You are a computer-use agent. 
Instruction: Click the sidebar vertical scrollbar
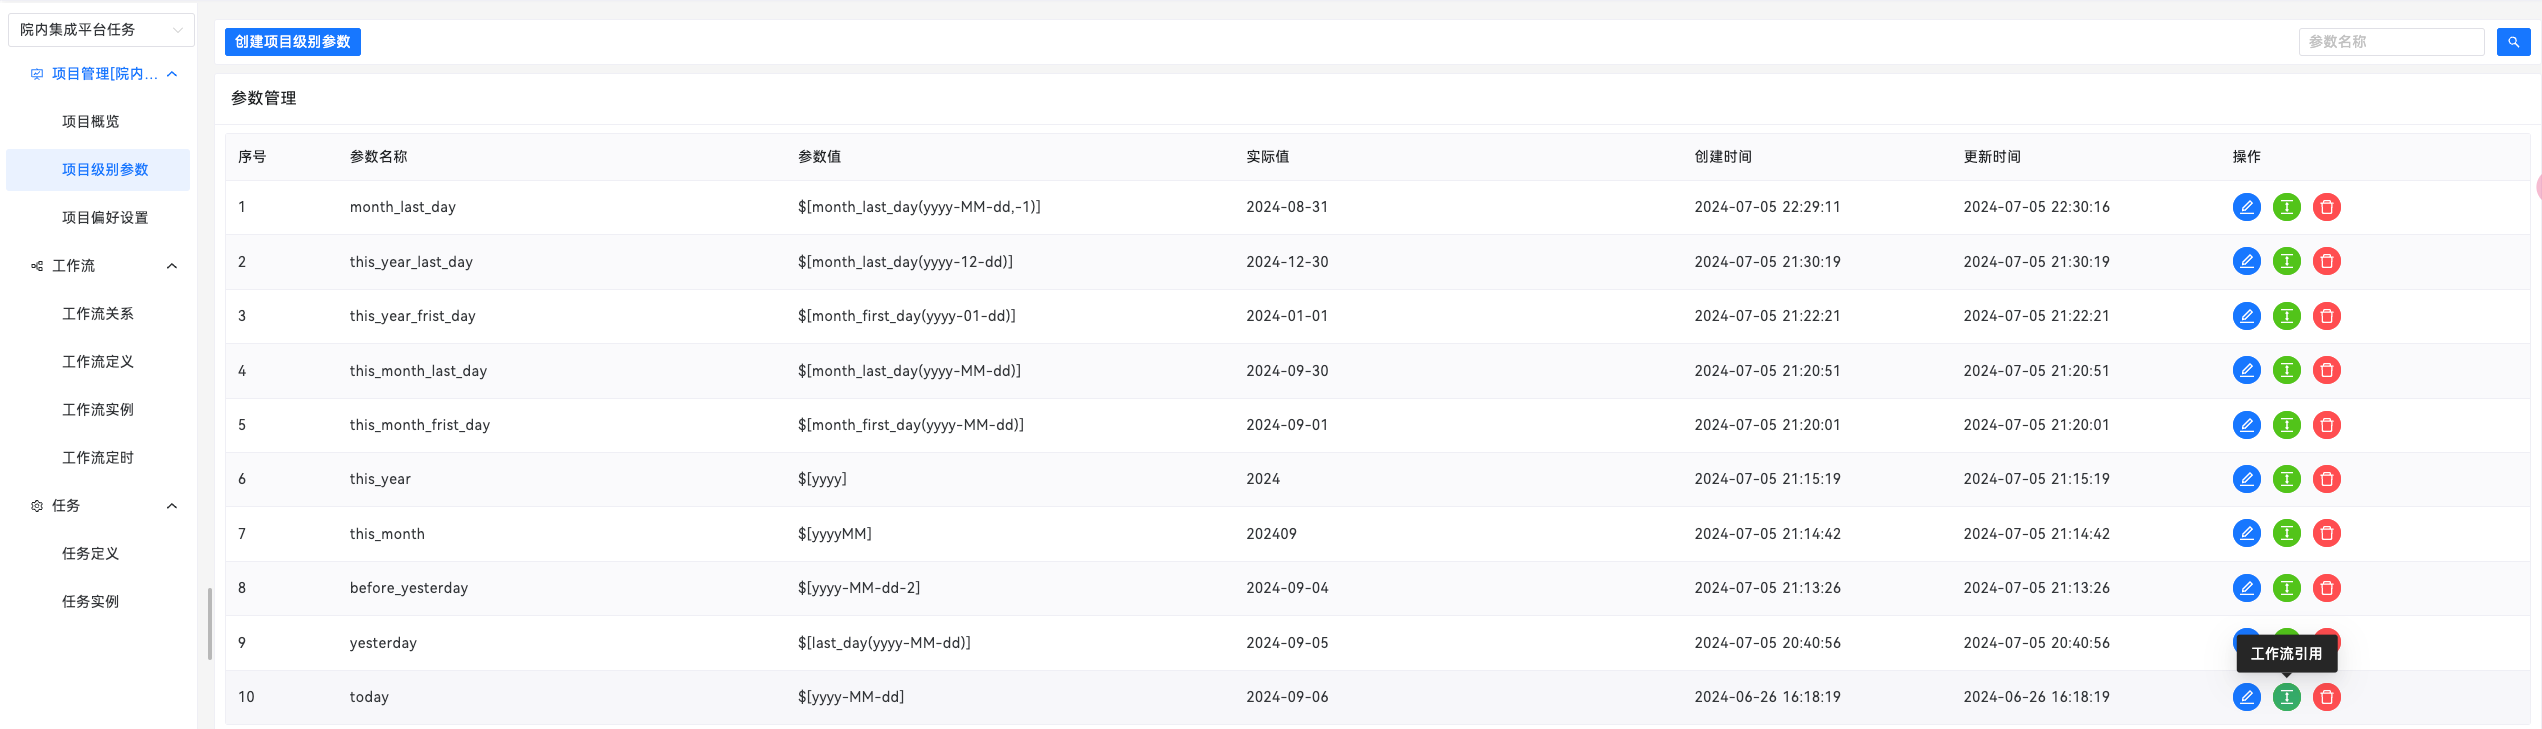(210, 624)
